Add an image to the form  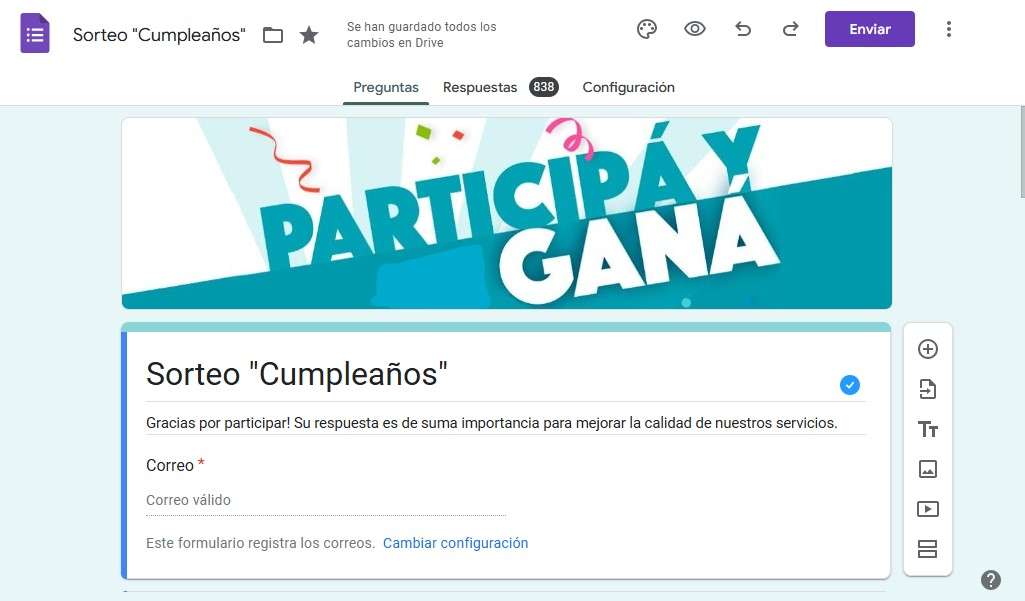point(928,469)
